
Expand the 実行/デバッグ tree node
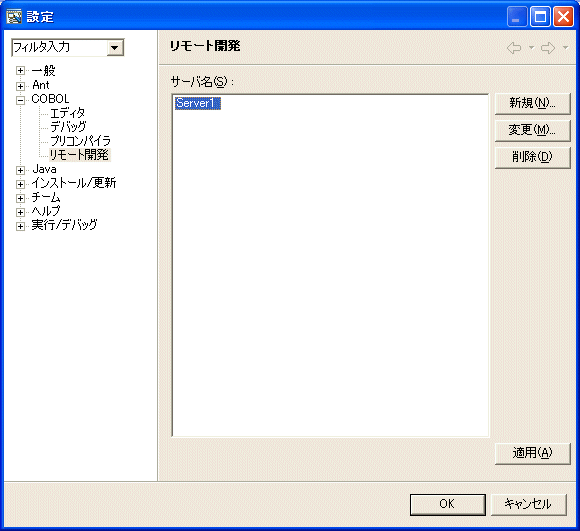click(x=20, y=226)
